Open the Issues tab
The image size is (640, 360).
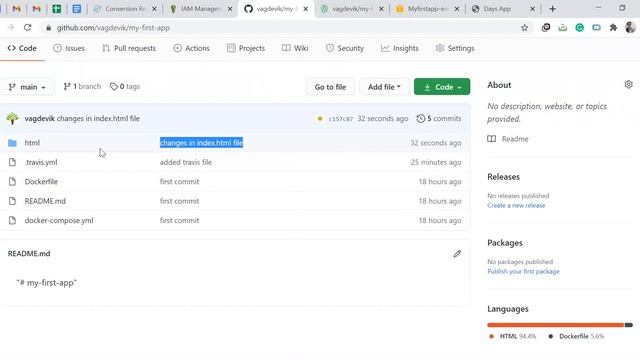click(x=69, y=48)
